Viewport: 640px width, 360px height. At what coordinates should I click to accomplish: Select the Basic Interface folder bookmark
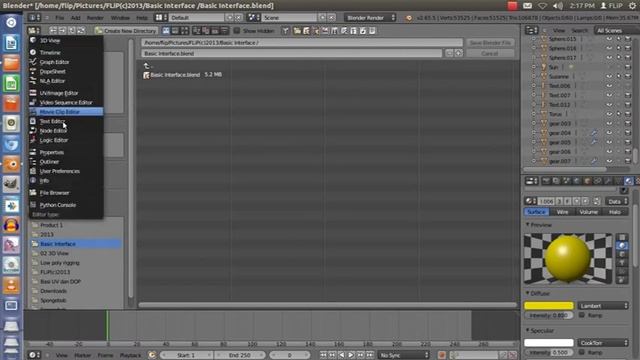click(x=76, y=244)
